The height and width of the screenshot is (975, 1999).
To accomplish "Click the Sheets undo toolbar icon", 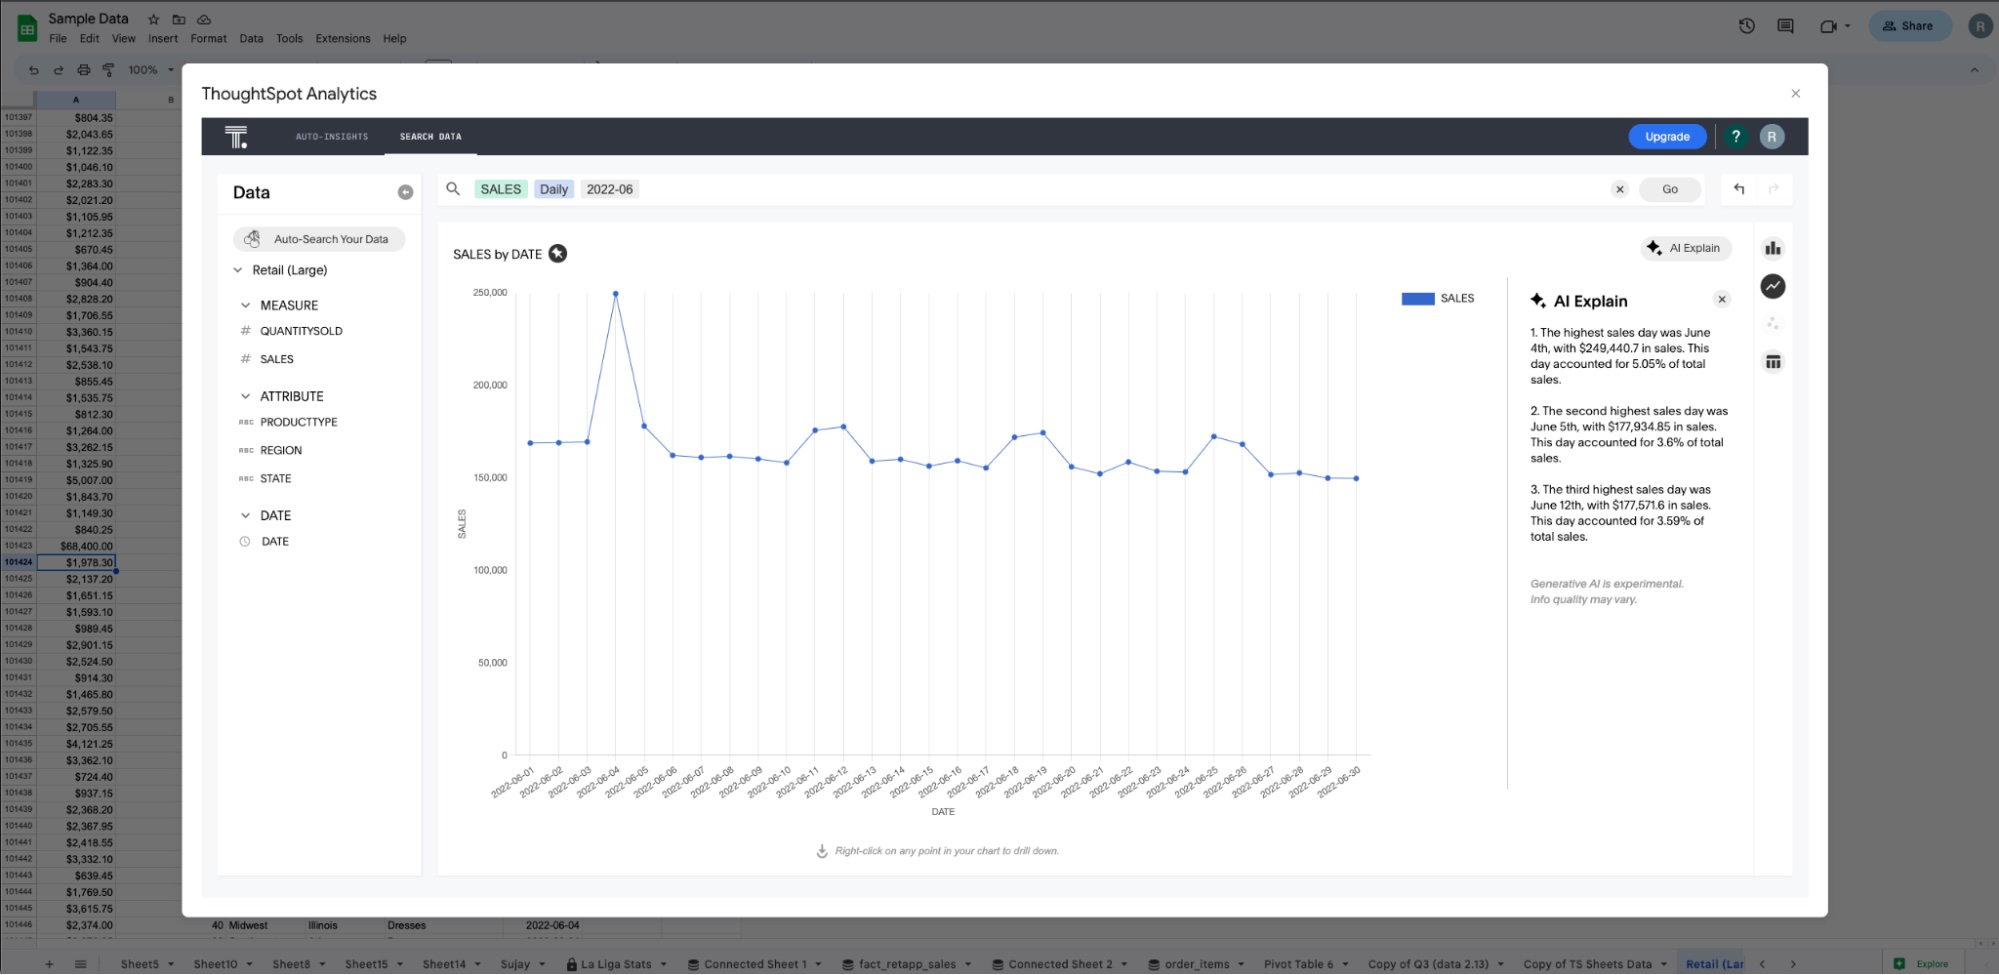I will 34,70.
